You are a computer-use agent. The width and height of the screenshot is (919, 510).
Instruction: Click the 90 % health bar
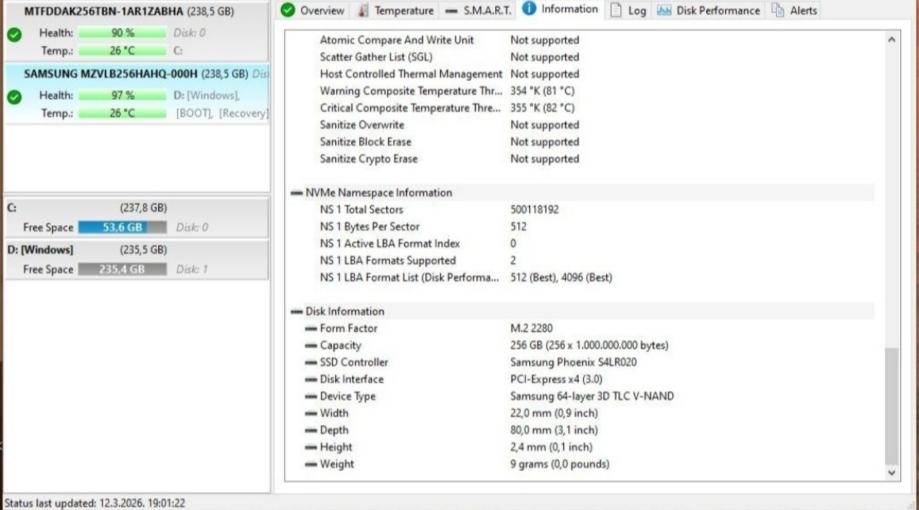click(x=122, y=33)
